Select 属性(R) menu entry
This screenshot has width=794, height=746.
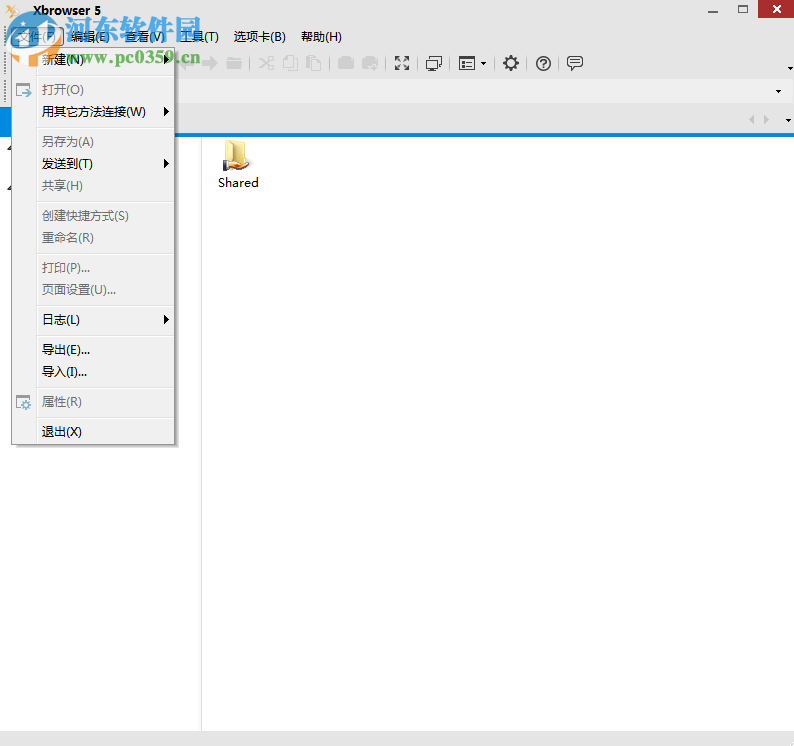pos(105,402)
